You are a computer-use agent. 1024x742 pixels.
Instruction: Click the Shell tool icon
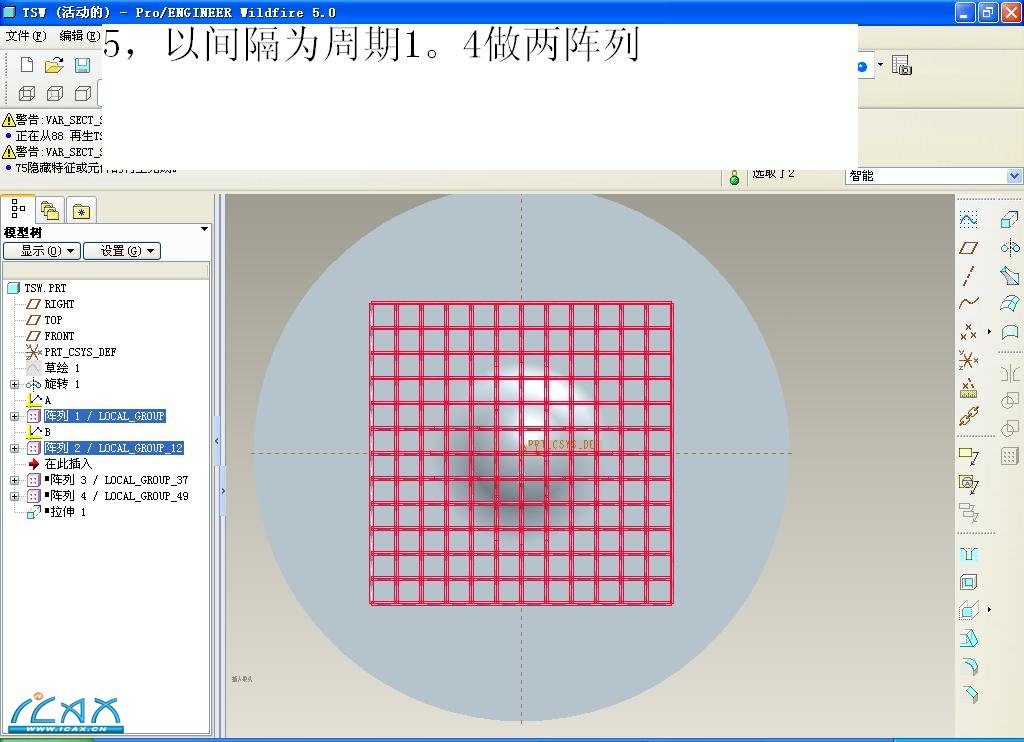pyautogui.click(x=968, y=582)
